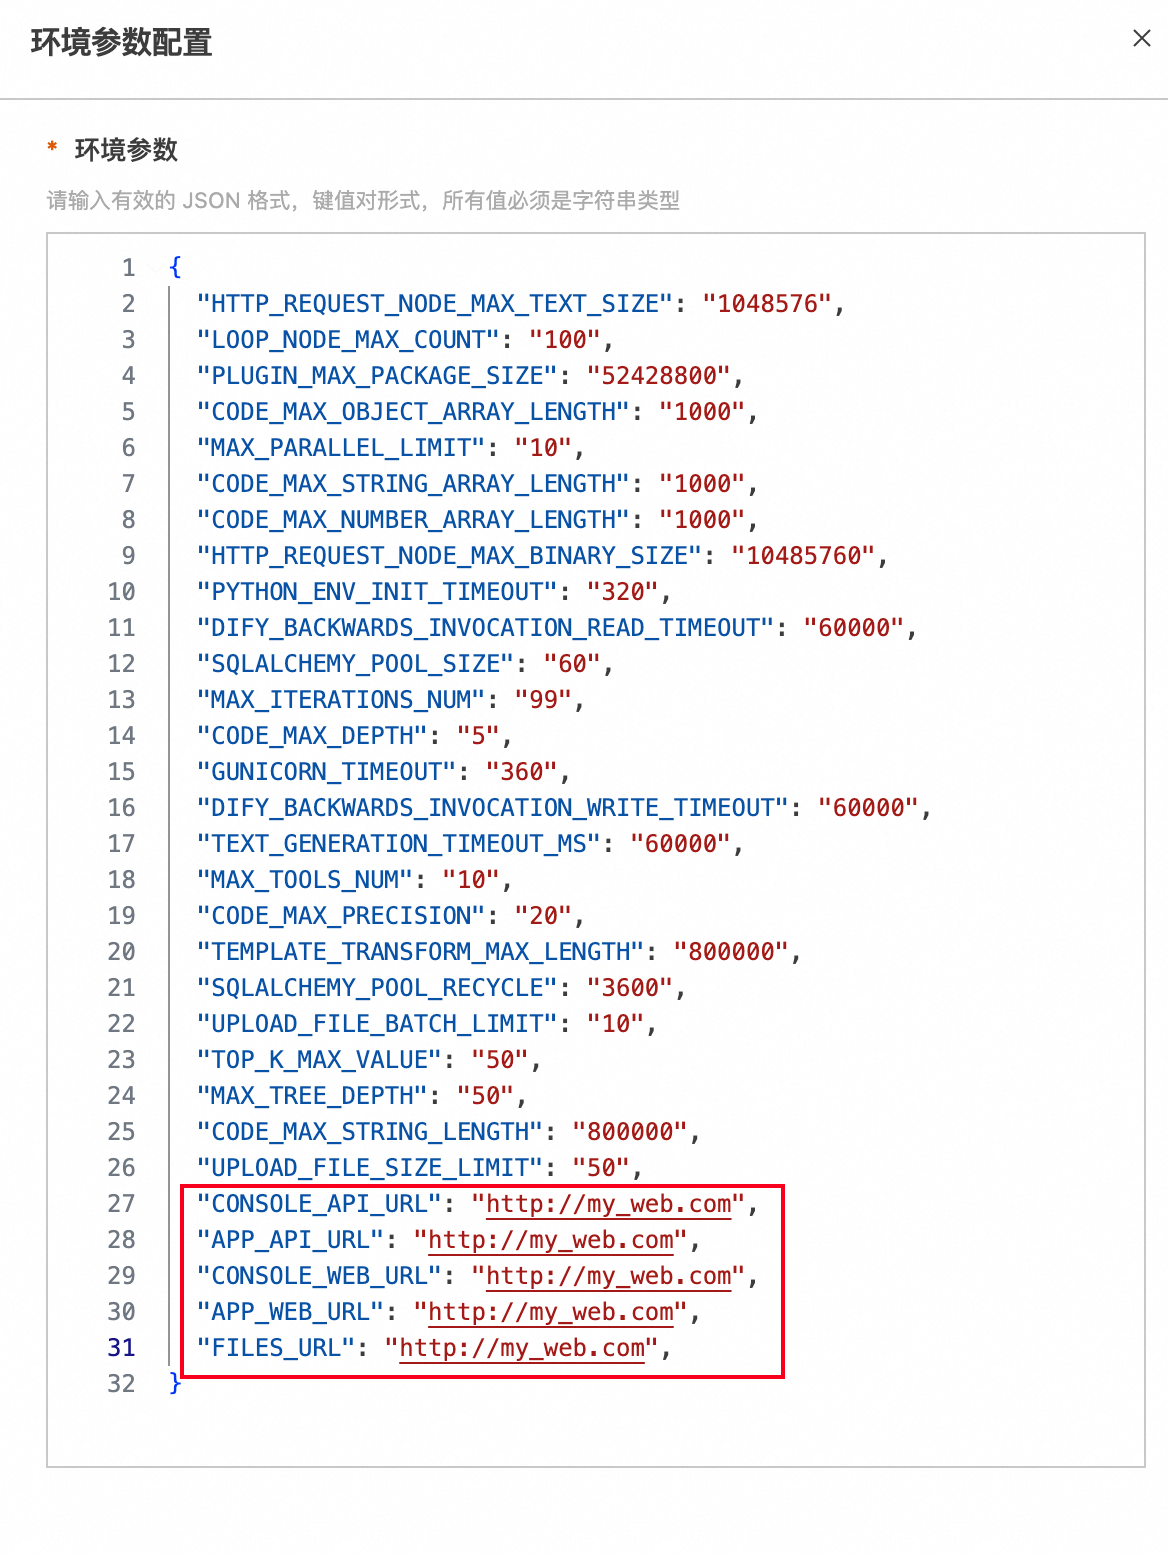
Task: Click the APP_WEB_URL http://my_web.com link
Action: click(551, 1312)
